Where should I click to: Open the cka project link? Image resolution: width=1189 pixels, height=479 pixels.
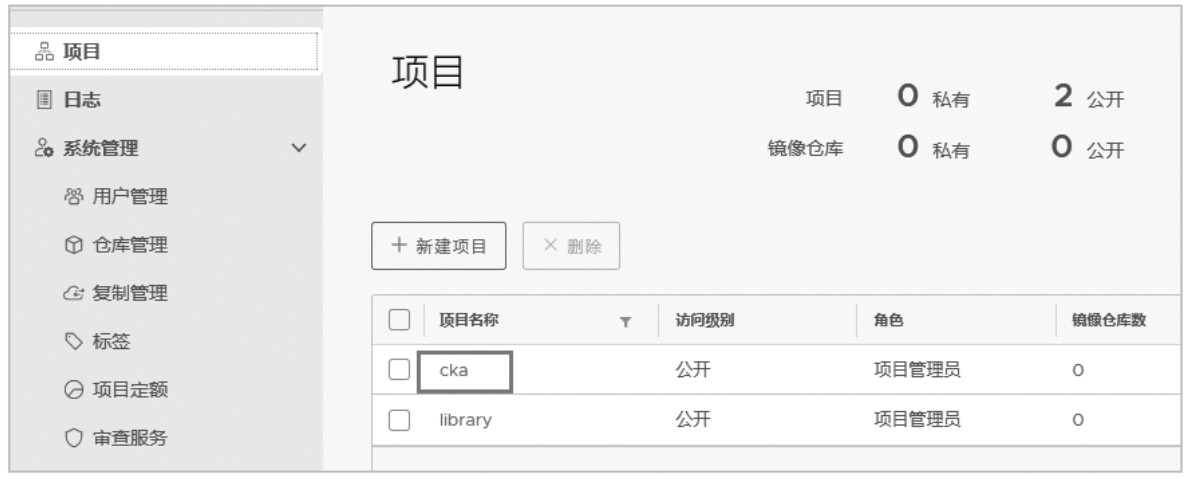pos(453,371)
